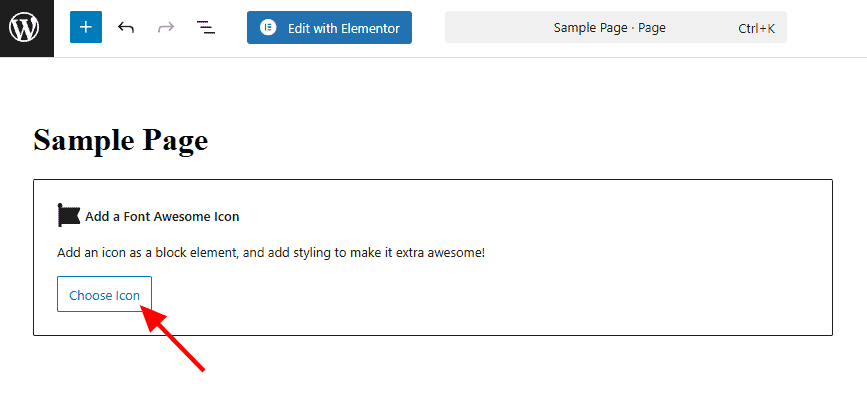Click the word "Page" after the dot separator
The image size is (867, 412).
click(652, 28)
